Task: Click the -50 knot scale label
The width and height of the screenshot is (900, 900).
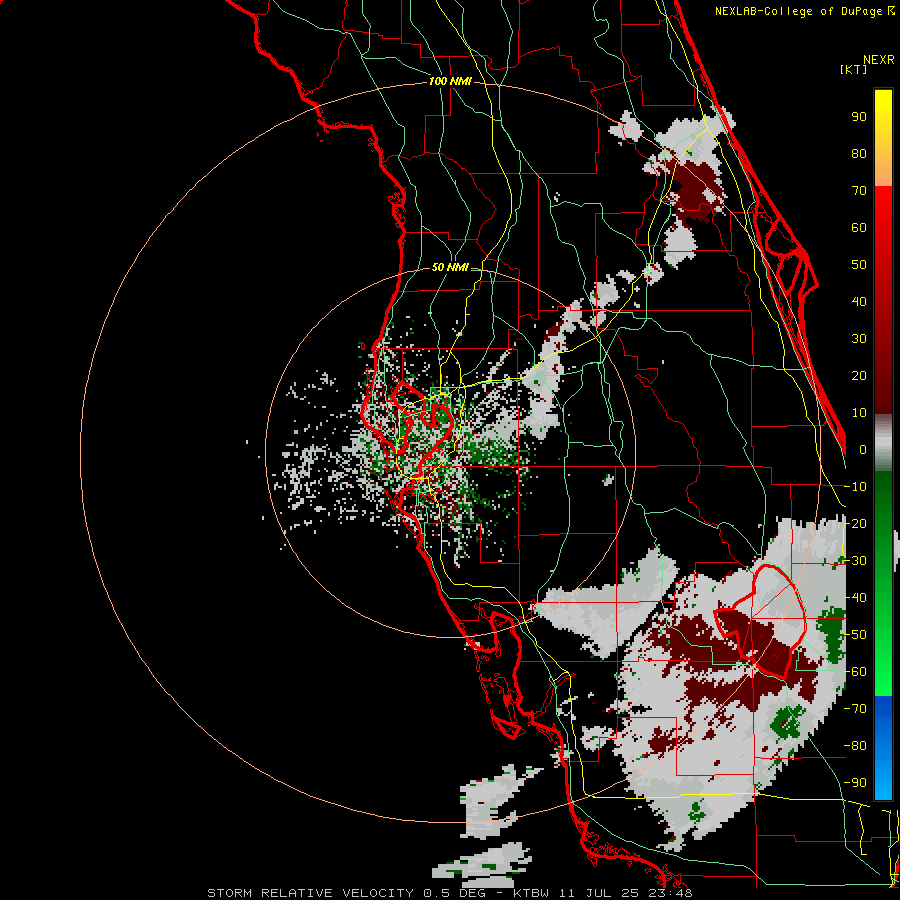Action: click(855, 635)
